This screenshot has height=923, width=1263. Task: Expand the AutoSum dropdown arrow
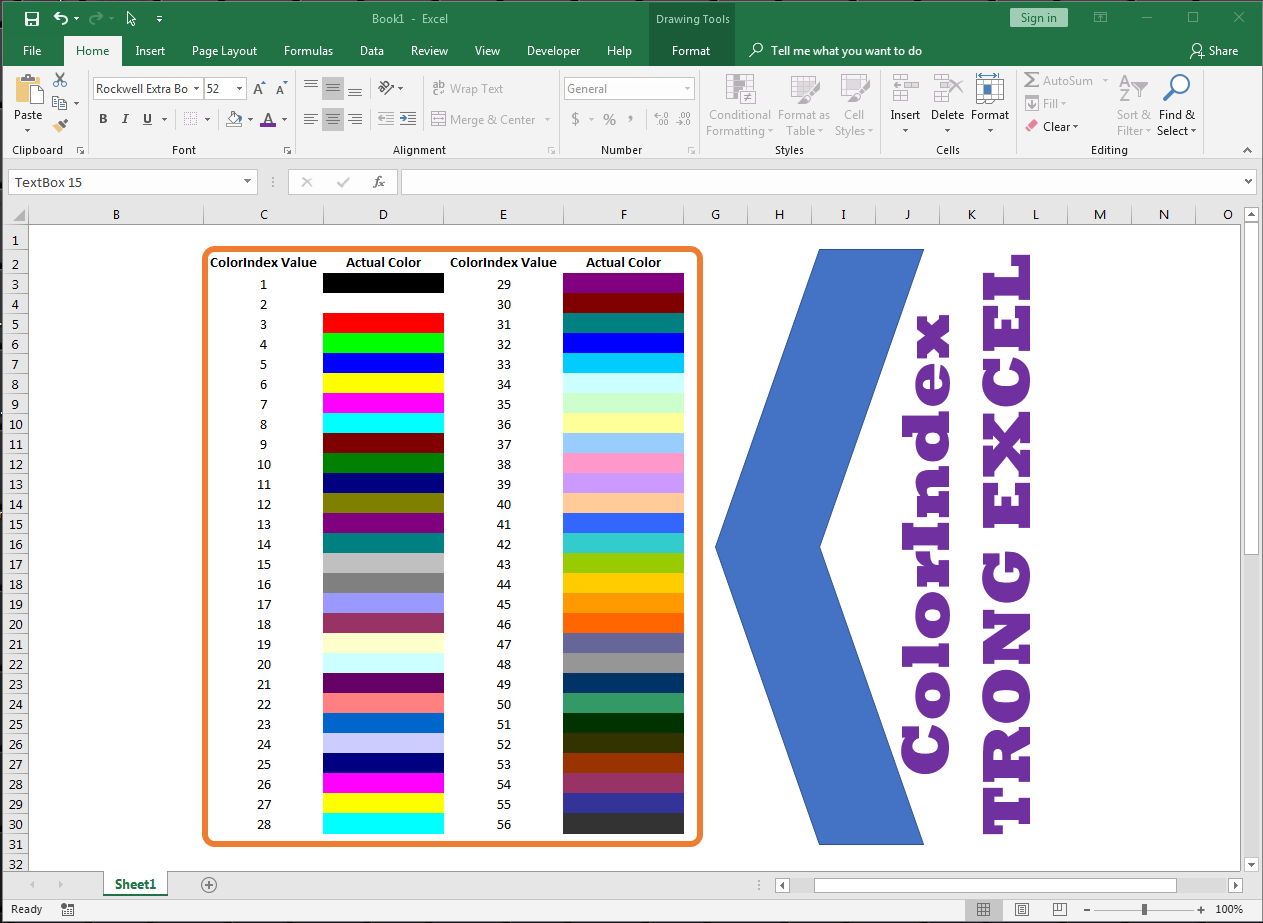click(x=1105, y=81)
